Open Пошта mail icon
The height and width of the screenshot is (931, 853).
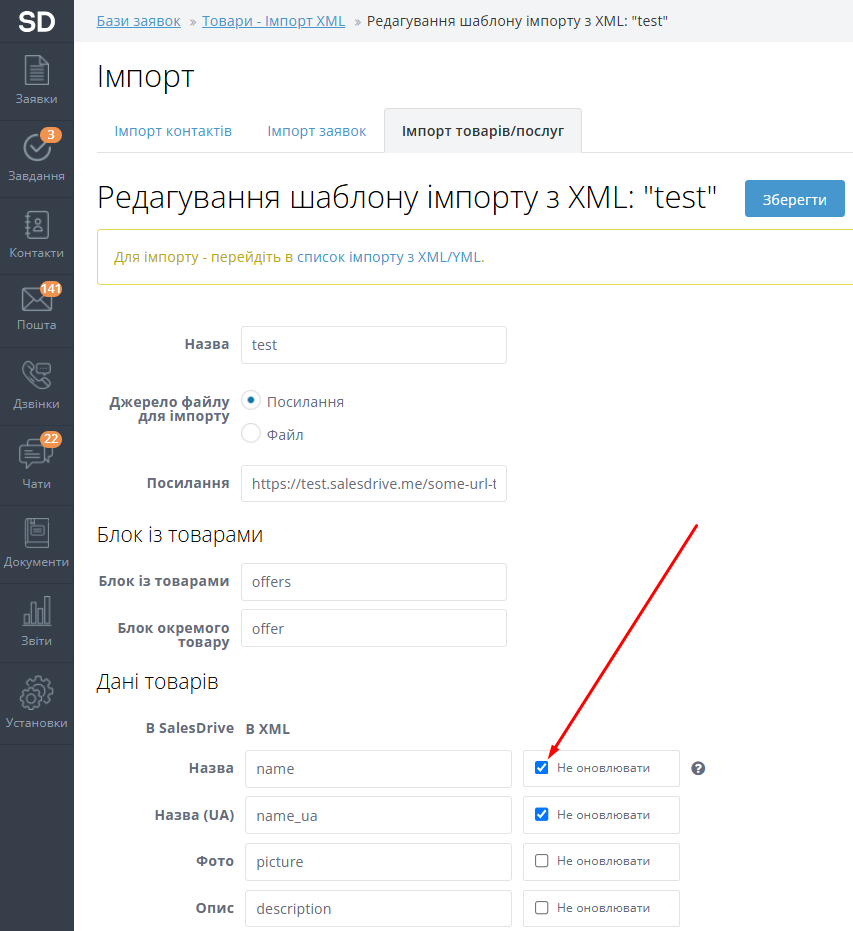click(x=37, y=308)
